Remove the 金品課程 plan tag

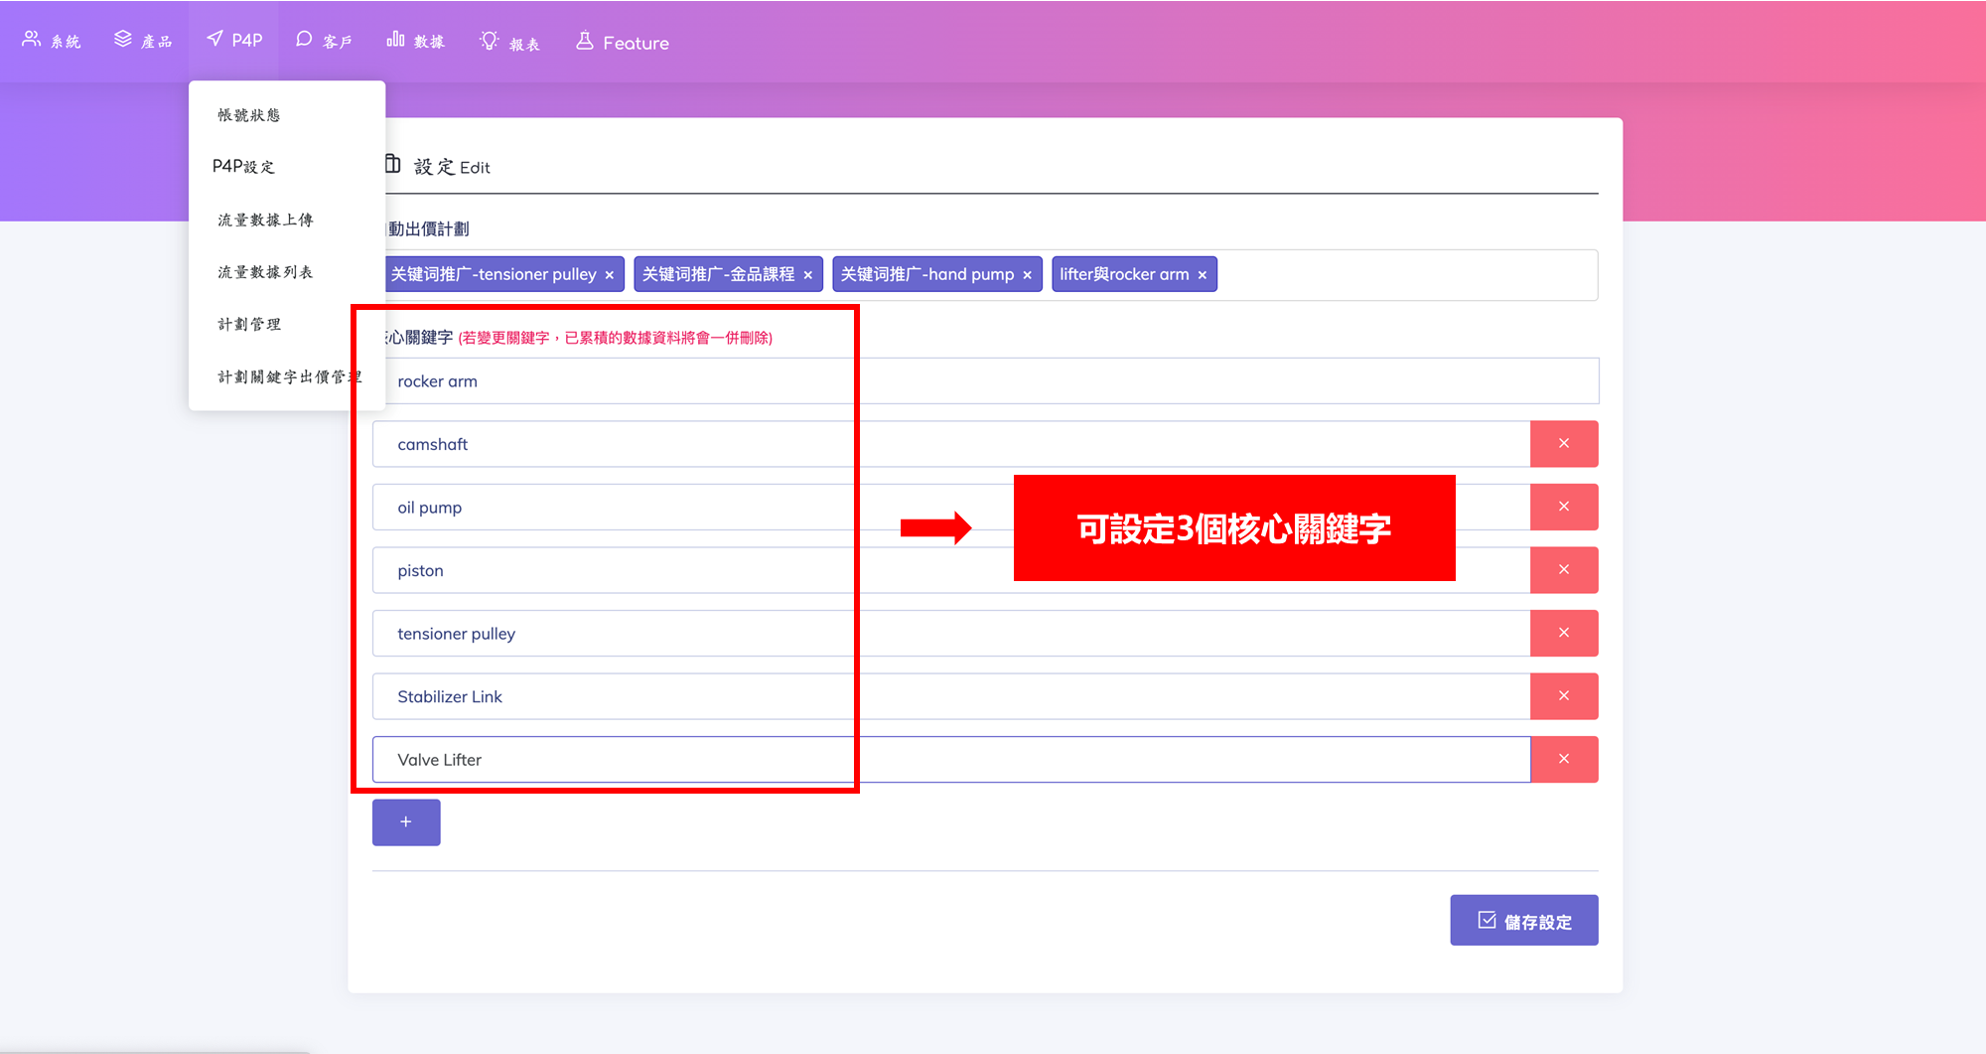[x=808, y=275]
